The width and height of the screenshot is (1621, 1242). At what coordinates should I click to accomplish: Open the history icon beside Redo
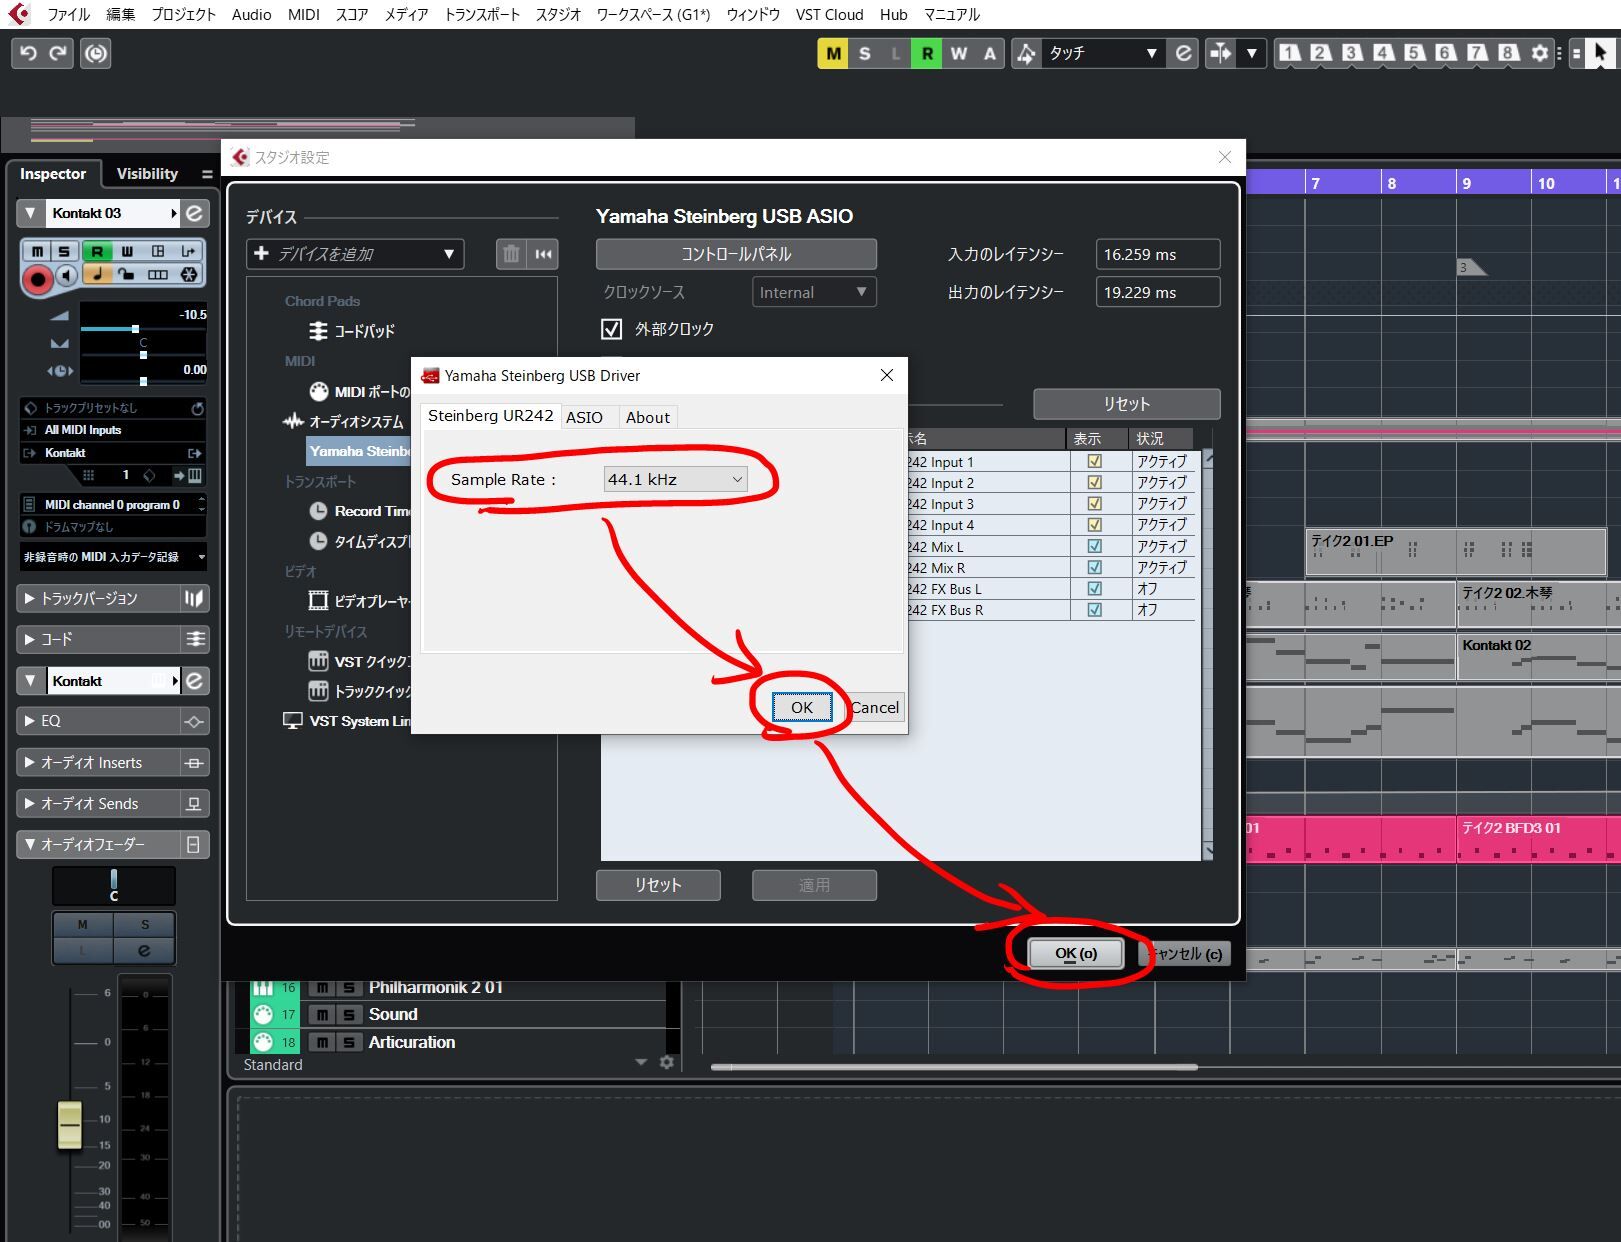pyautogui.click(x=96, y=53)
